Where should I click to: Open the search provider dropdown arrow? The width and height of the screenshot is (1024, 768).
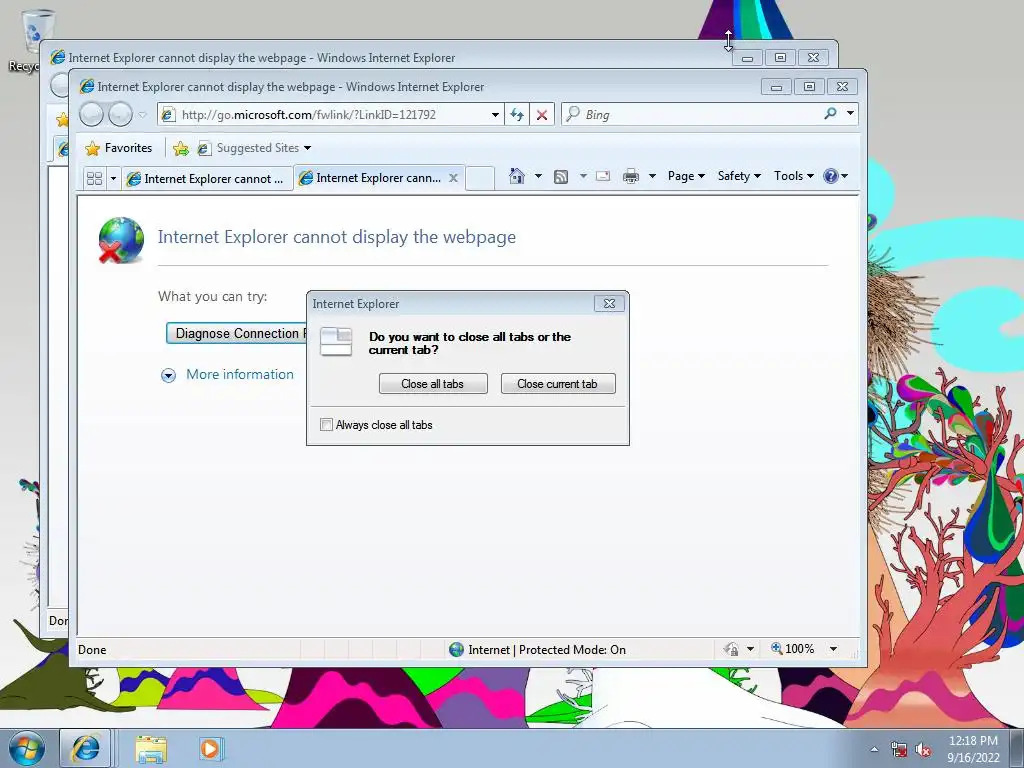point(850,114)
